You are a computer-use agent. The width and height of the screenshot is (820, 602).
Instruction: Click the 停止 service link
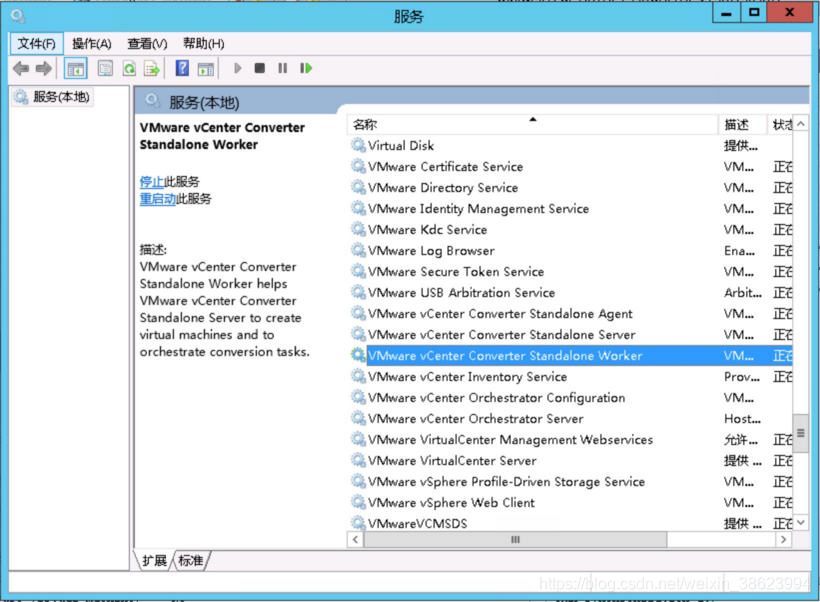[152, 181]
